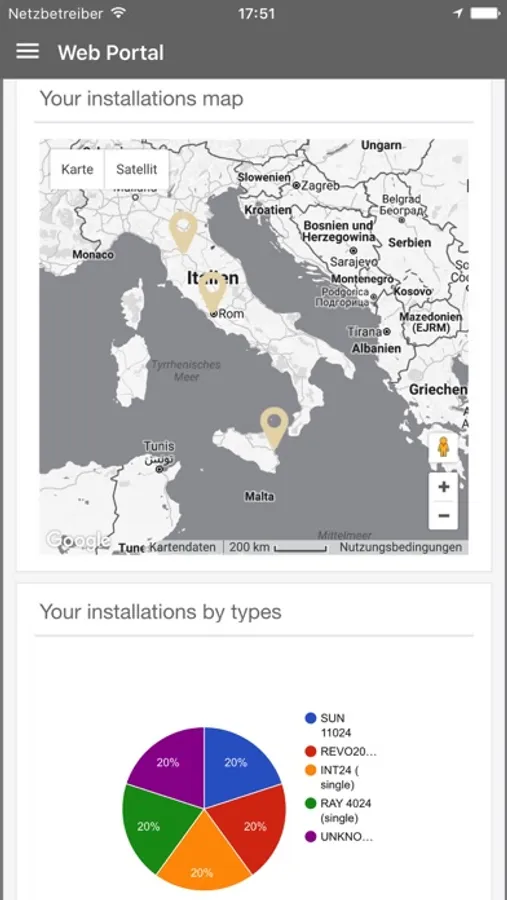Screen dimensions: 507x900
Task: Select the green RAY 4024 legend dot
Action: [311, 803]
